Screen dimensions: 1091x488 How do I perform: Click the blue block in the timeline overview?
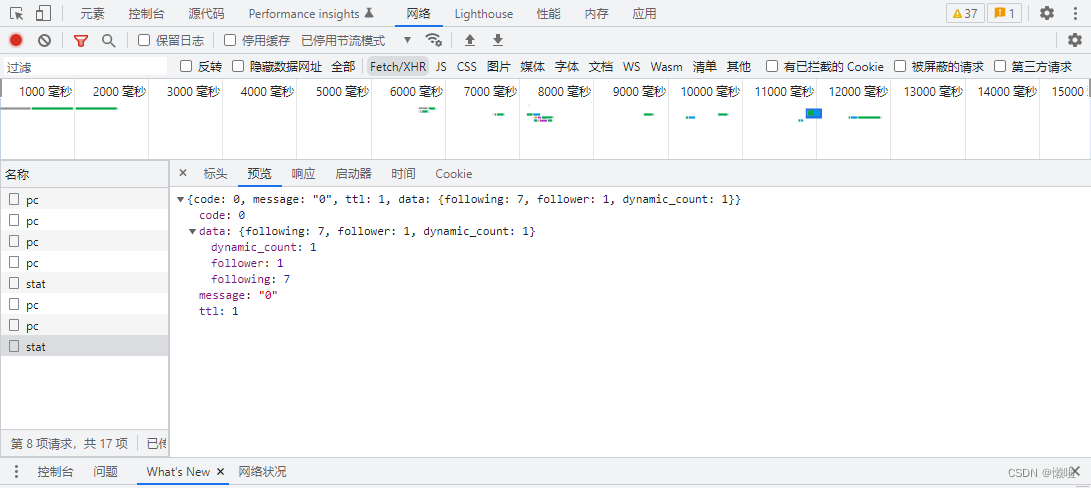tap(813, 113)
